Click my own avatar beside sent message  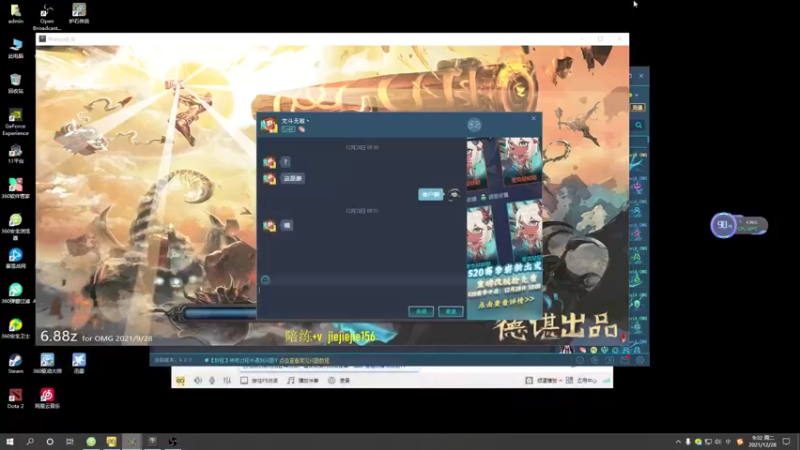454,194
